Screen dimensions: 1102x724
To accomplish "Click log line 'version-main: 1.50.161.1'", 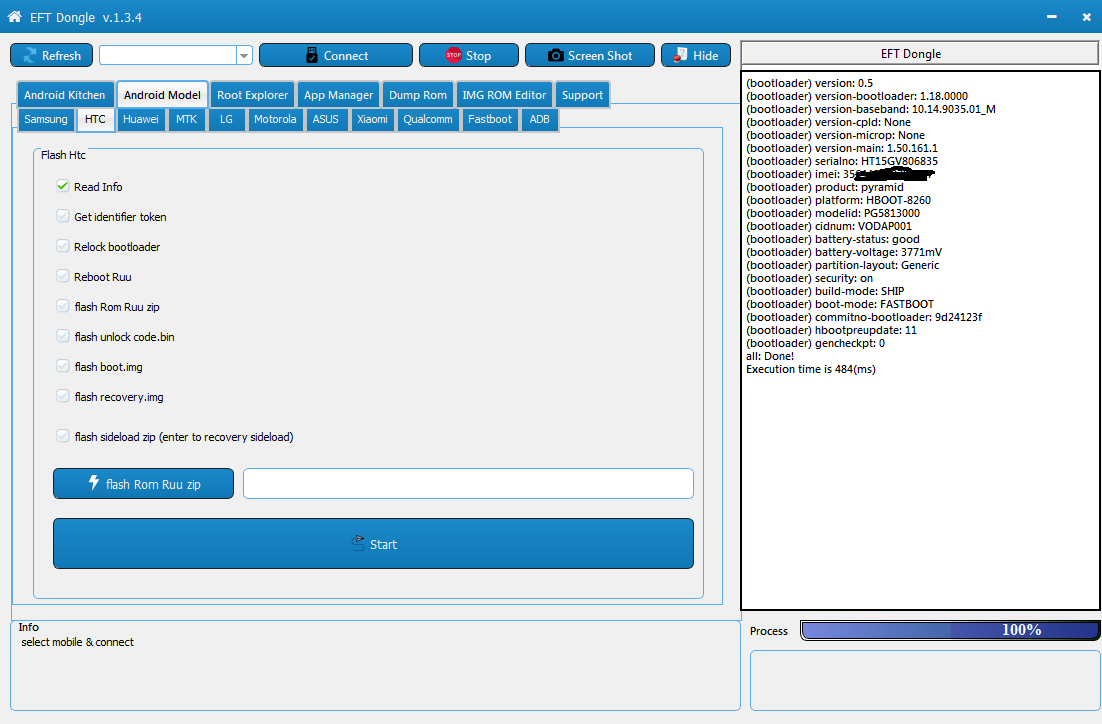I will 841,148.
